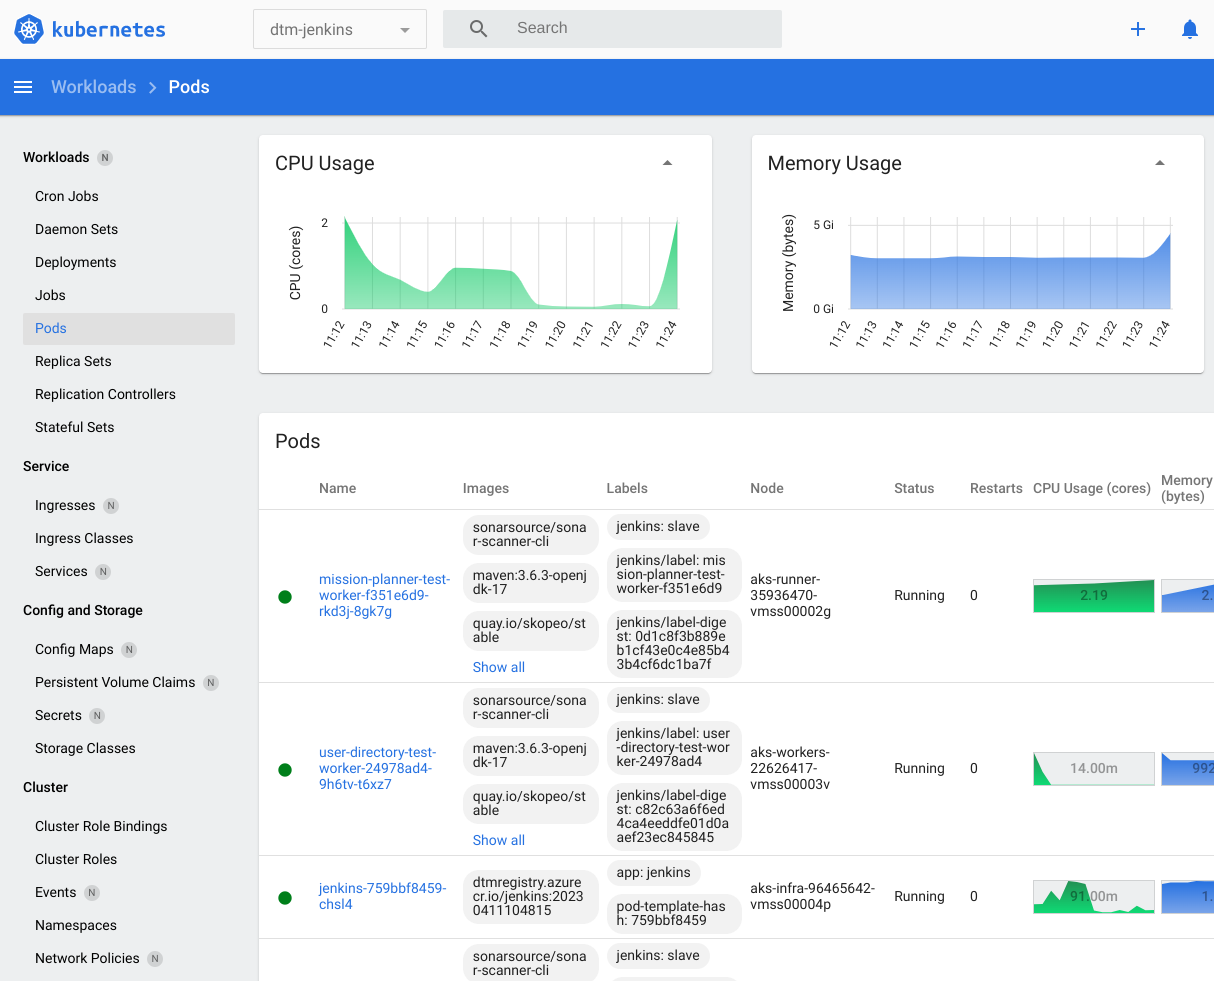Open Events in sidebar
The width and height of the screenshot is (1214, 981).
click(55, 892)
